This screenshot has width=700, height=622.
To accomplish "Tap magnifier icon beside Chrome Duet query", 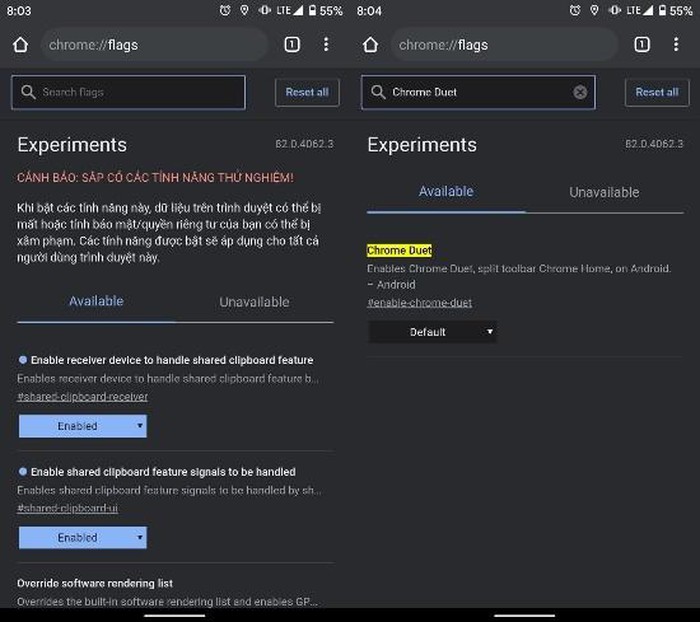I will click(378, 92).
